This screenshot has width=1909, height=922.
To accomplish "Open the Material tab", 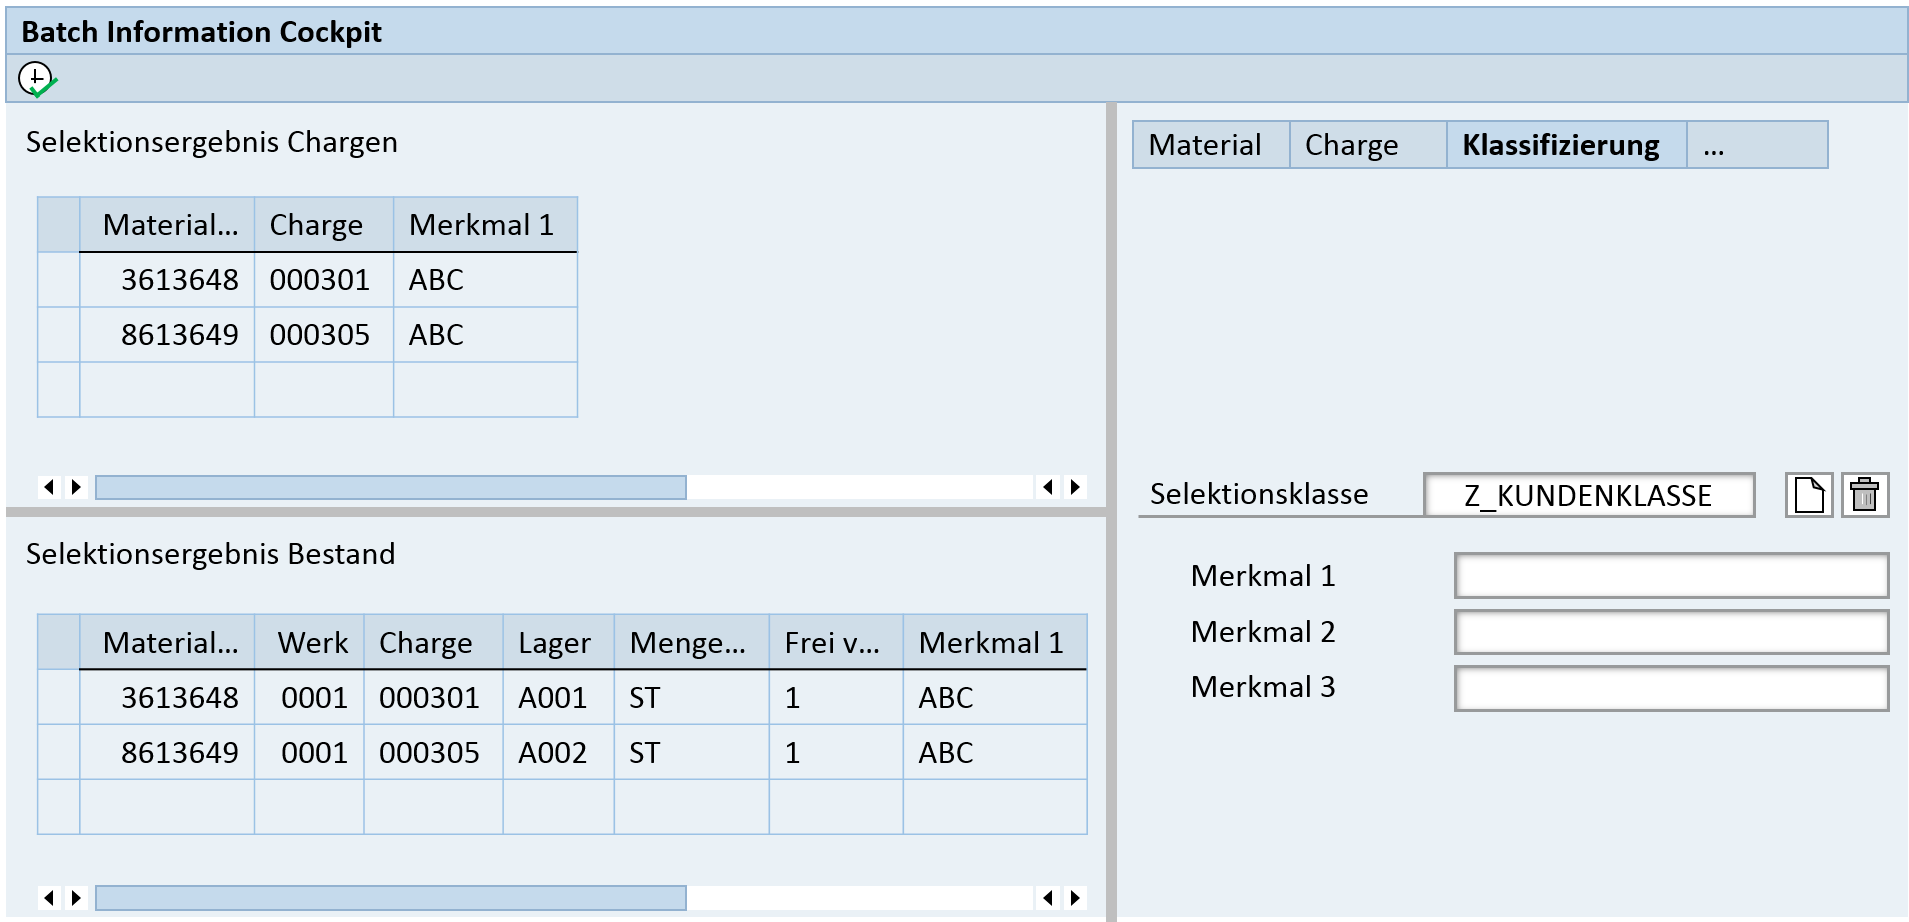I will [1211, 145].
